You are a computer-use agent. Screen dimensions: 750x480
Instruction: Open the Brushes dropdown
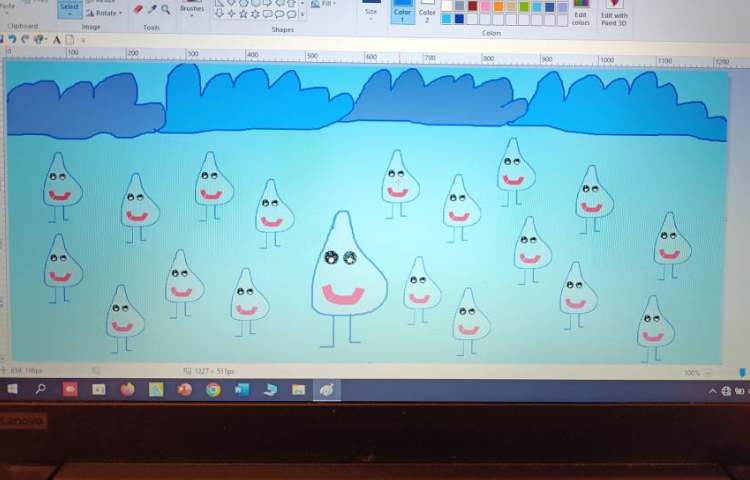191,9
